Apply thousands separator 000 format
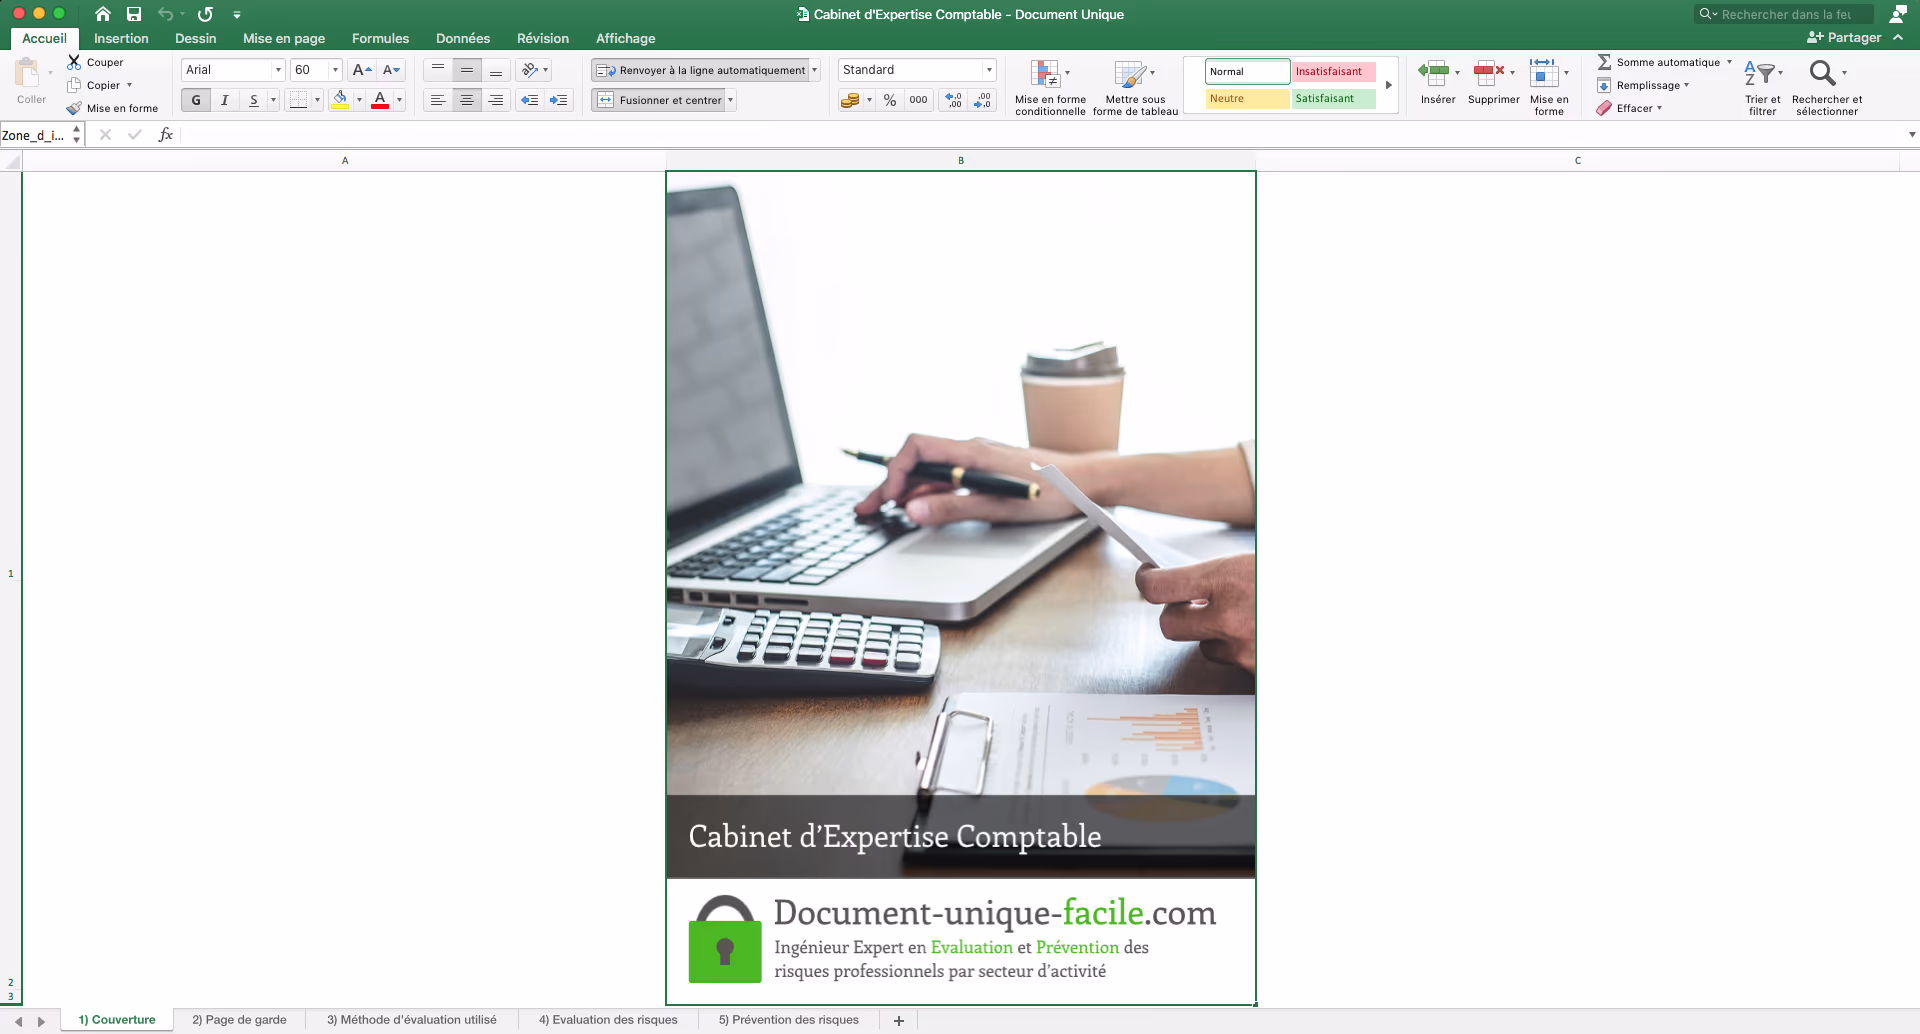The image size is (1920, 1034). click(x=918, y=100)
